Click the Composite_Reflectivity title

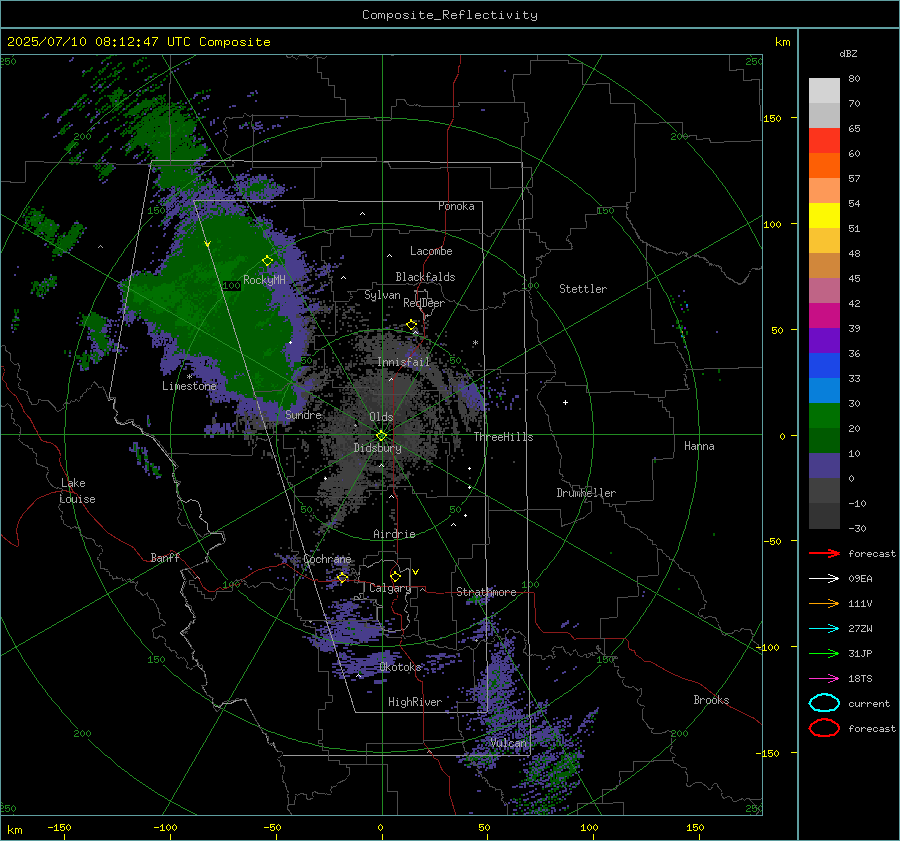[x=450, y=15]
